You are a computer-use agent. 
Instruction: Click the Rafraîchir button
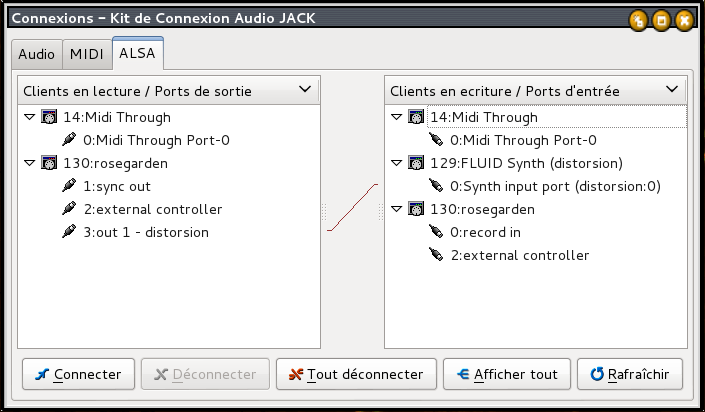point(630,375)
